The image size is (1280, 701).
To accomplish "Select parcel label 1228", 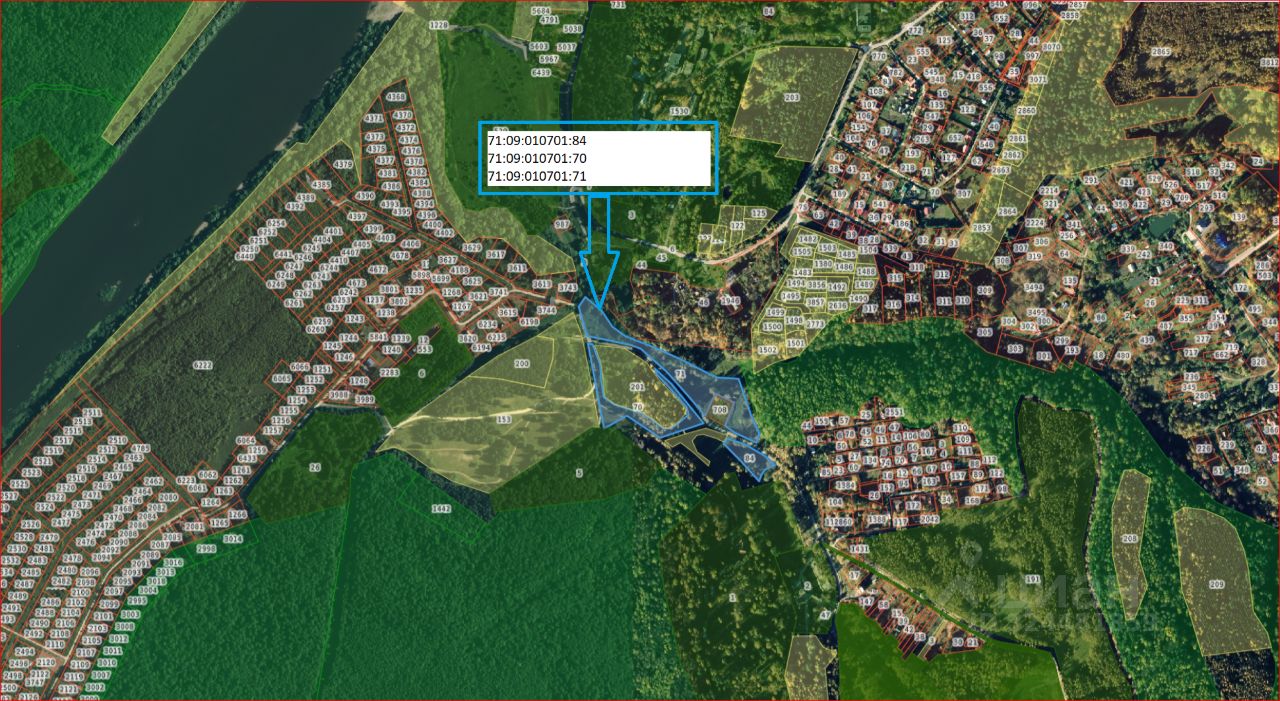I will pyautogui.click(x=438, y=25).
